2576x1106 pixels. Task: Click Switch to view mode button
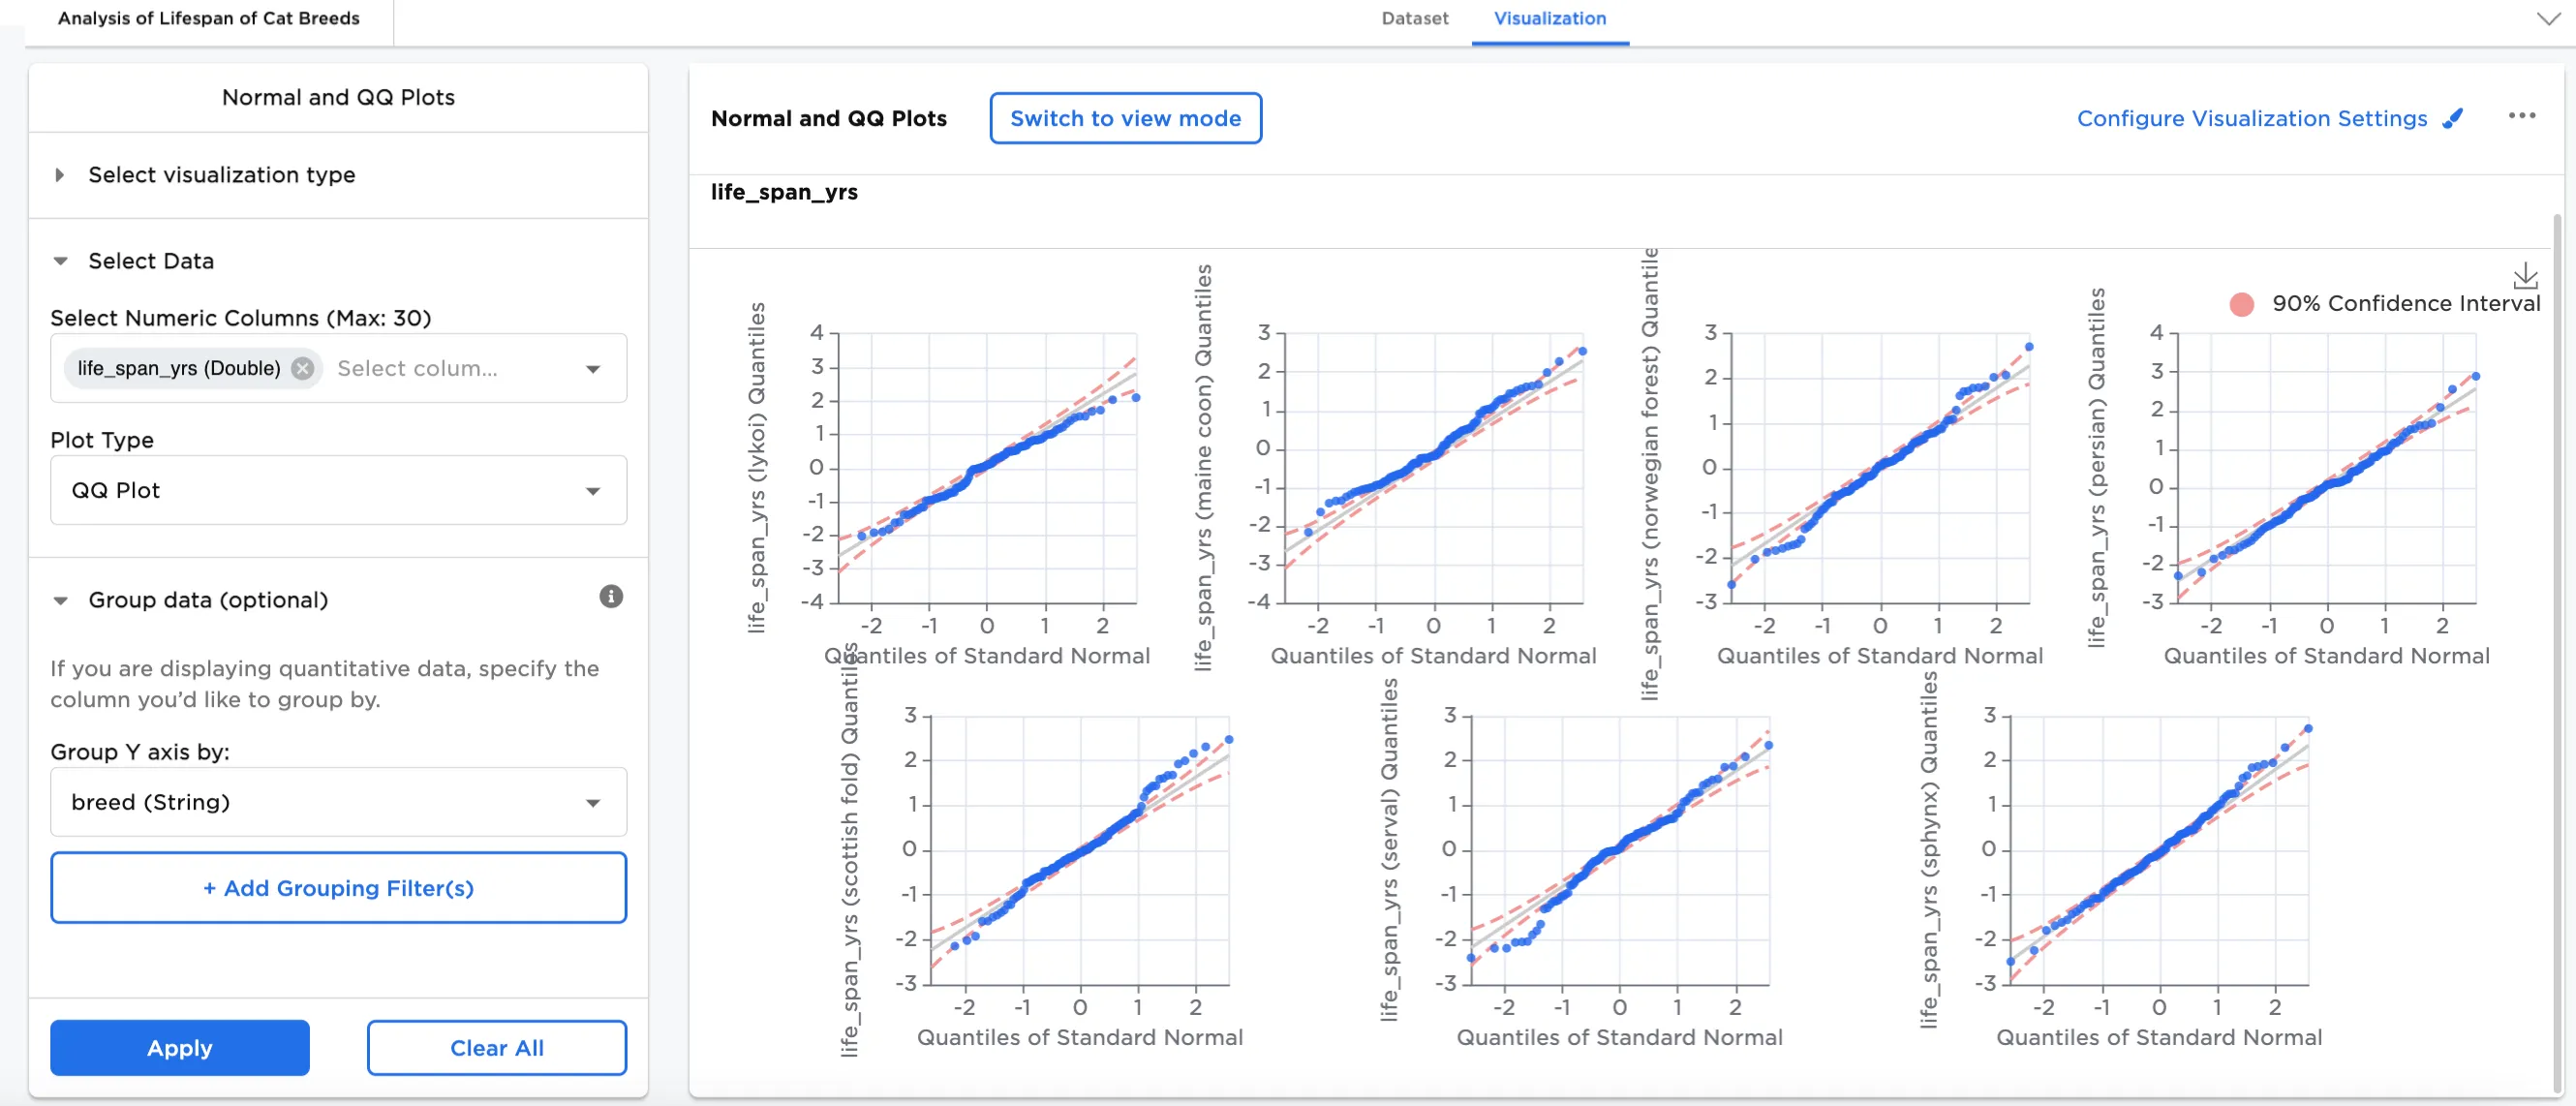tap(1125, 119)
